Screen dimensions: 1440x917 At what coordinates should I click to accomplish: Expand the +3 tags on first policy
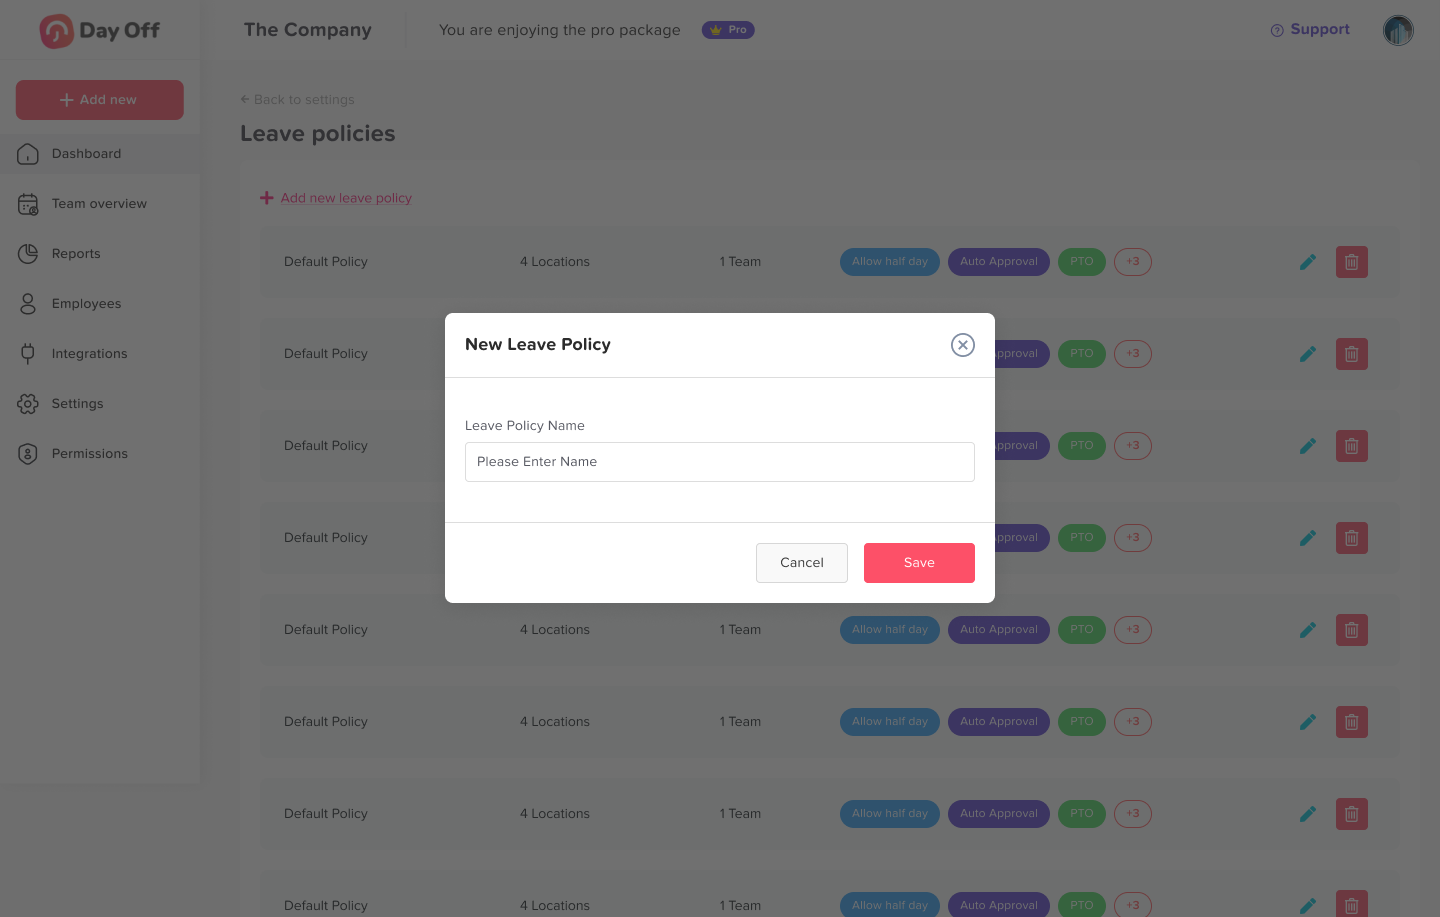(x=1132, y=262)
